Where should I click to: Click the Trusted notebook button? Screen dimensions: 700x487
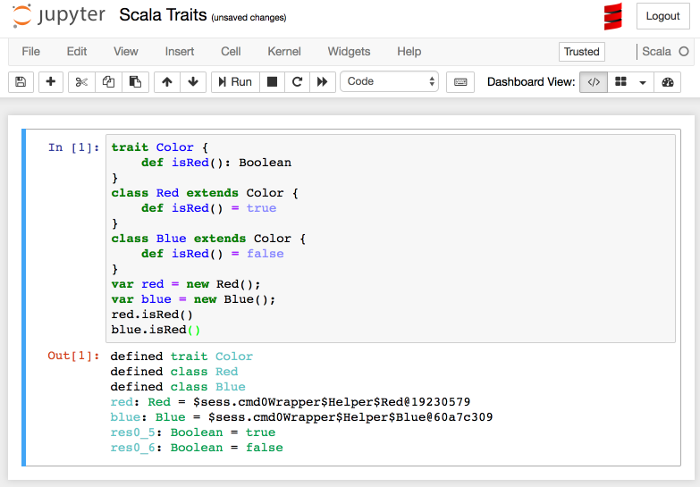coord(582,52)
